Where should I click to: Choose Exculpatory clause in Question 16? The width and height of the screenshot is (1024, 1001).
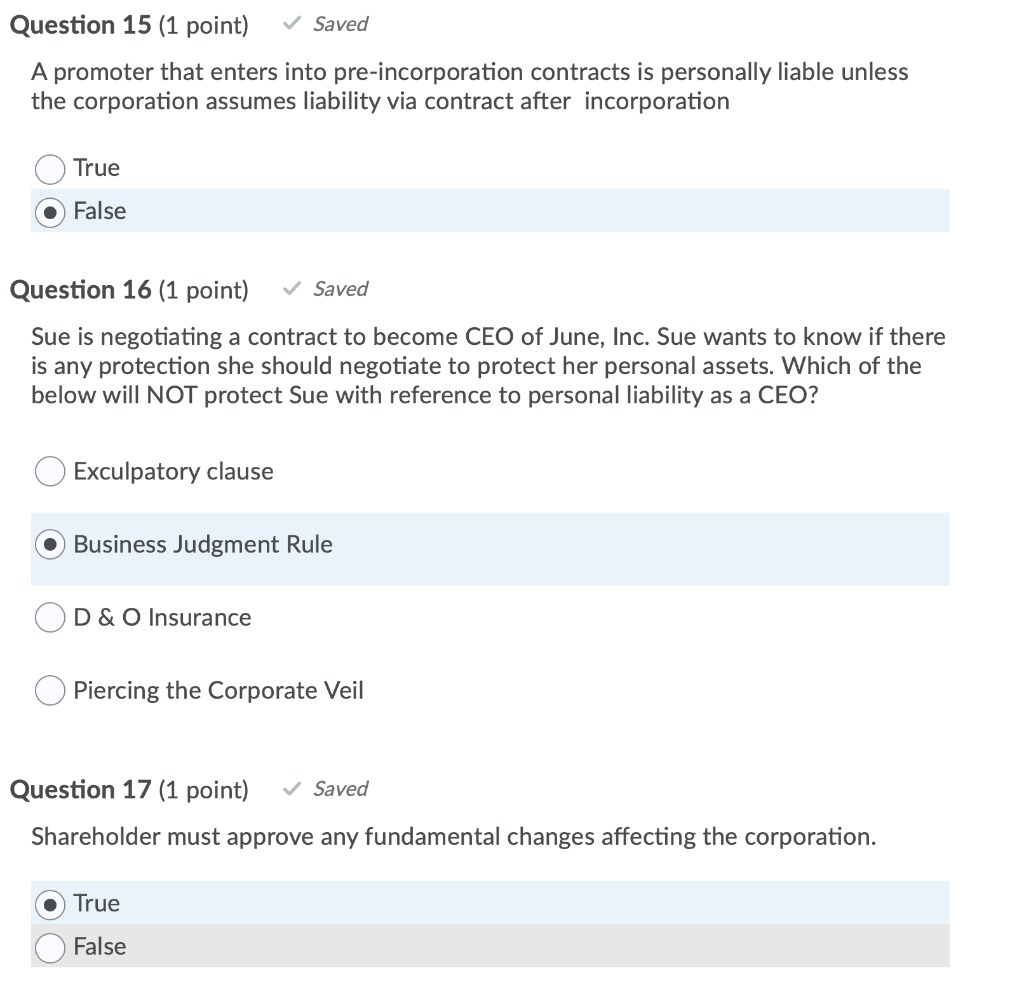(49, 470)
